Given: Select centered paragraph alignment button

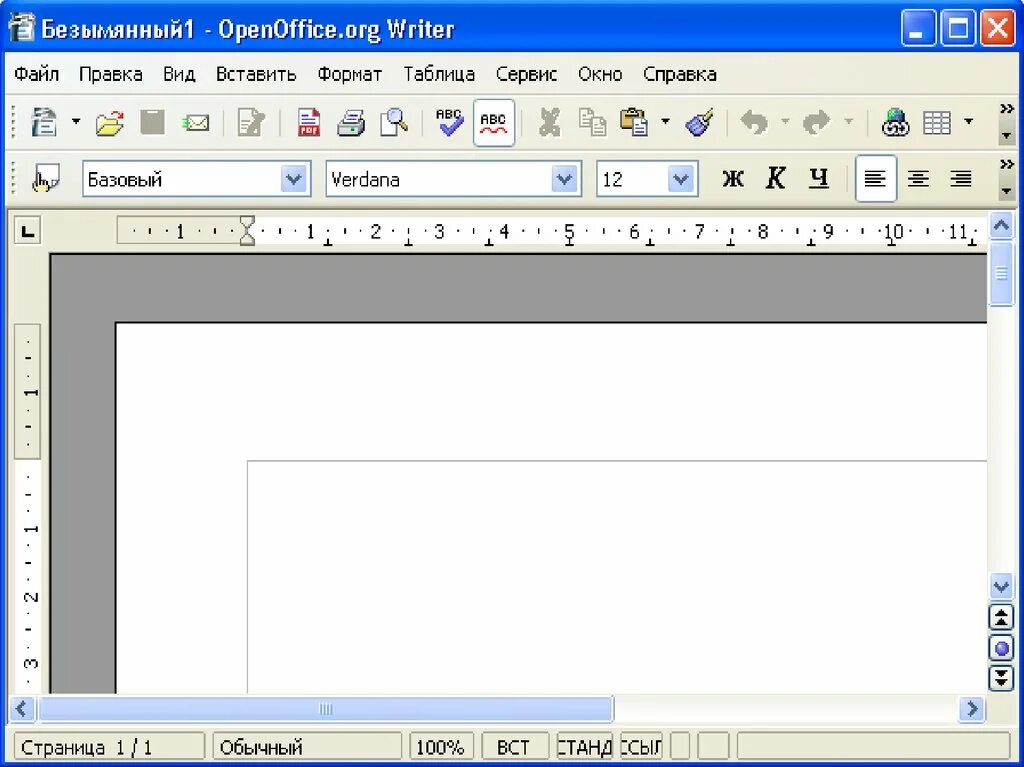Looking at the screenshot, I should point(918,178).
